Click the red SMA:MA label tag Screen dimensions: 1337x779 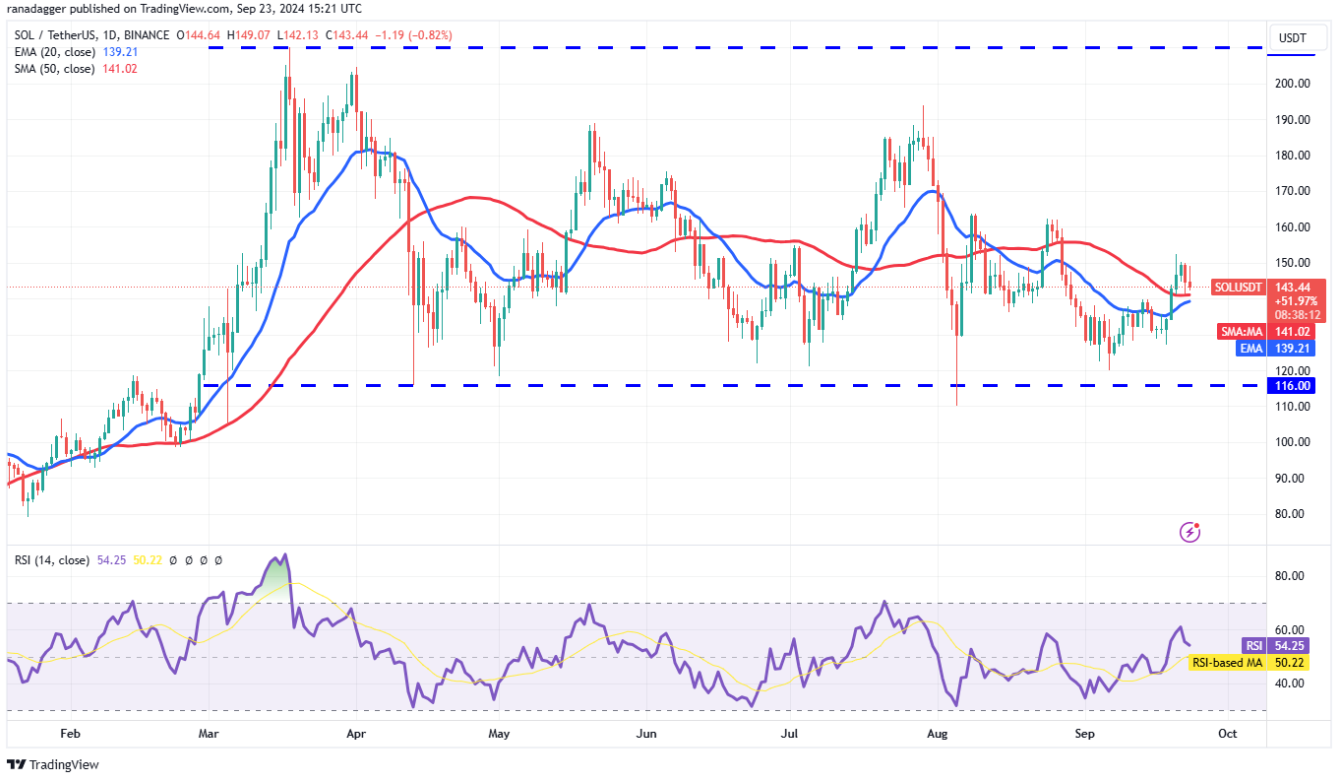point(1240,330)
